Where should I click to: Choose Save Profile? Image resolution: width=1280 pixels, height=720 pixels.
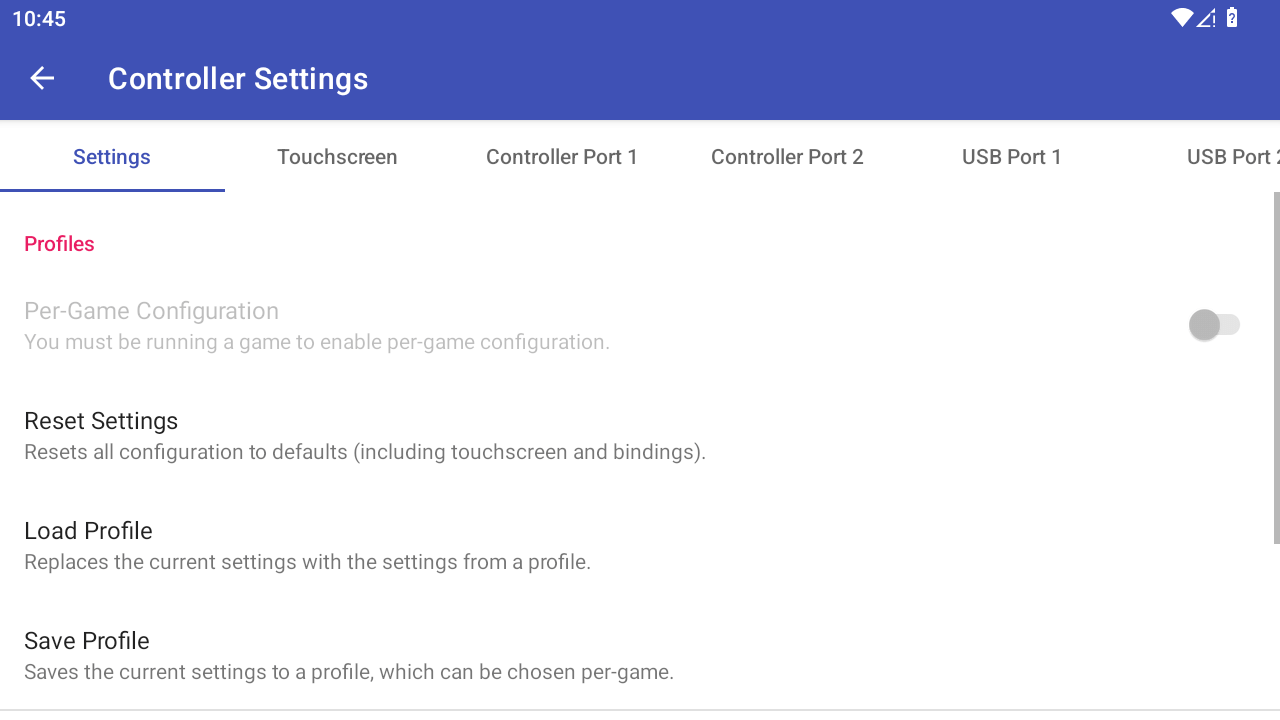(x=87, y=641)
